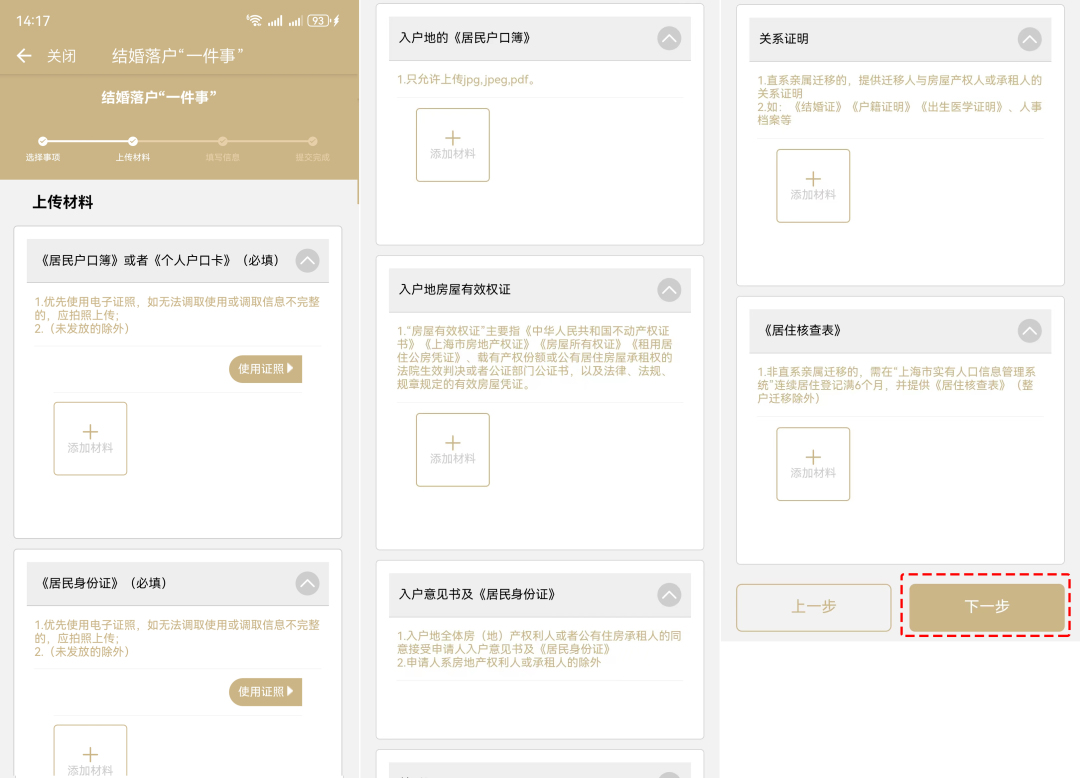The image size is (1080, 778).
Task: Go back with 上一步 button
Action: pyautogui.click(x=813, y=607)
